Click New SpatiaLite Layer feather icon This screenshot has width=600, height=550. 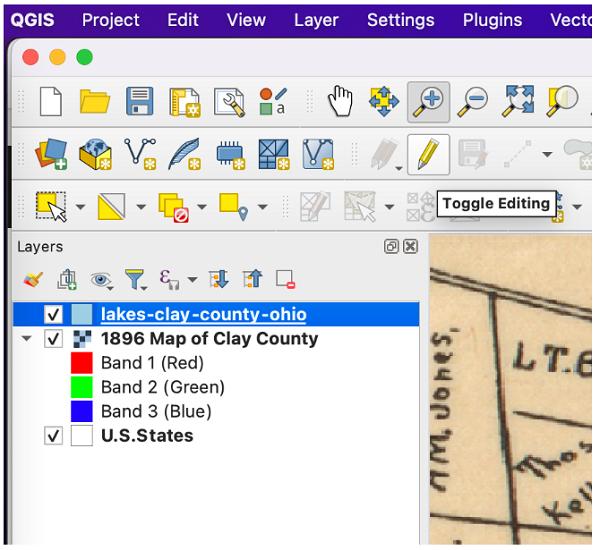pos(184,154)
